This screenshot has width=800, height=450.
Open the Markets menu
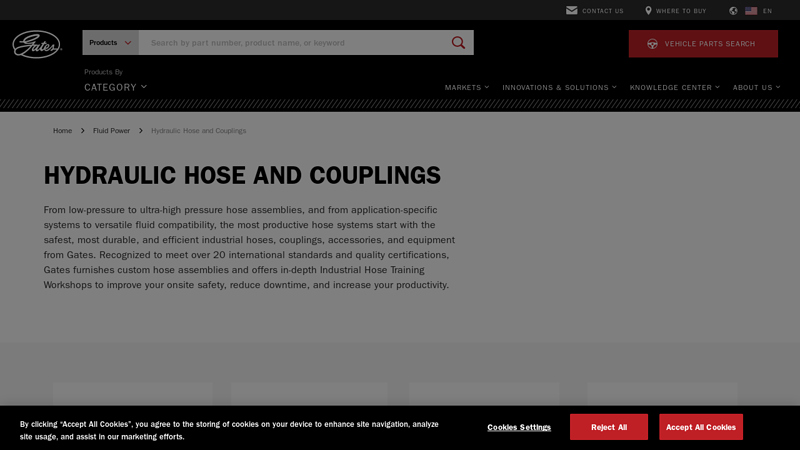[x=467, y=87]
